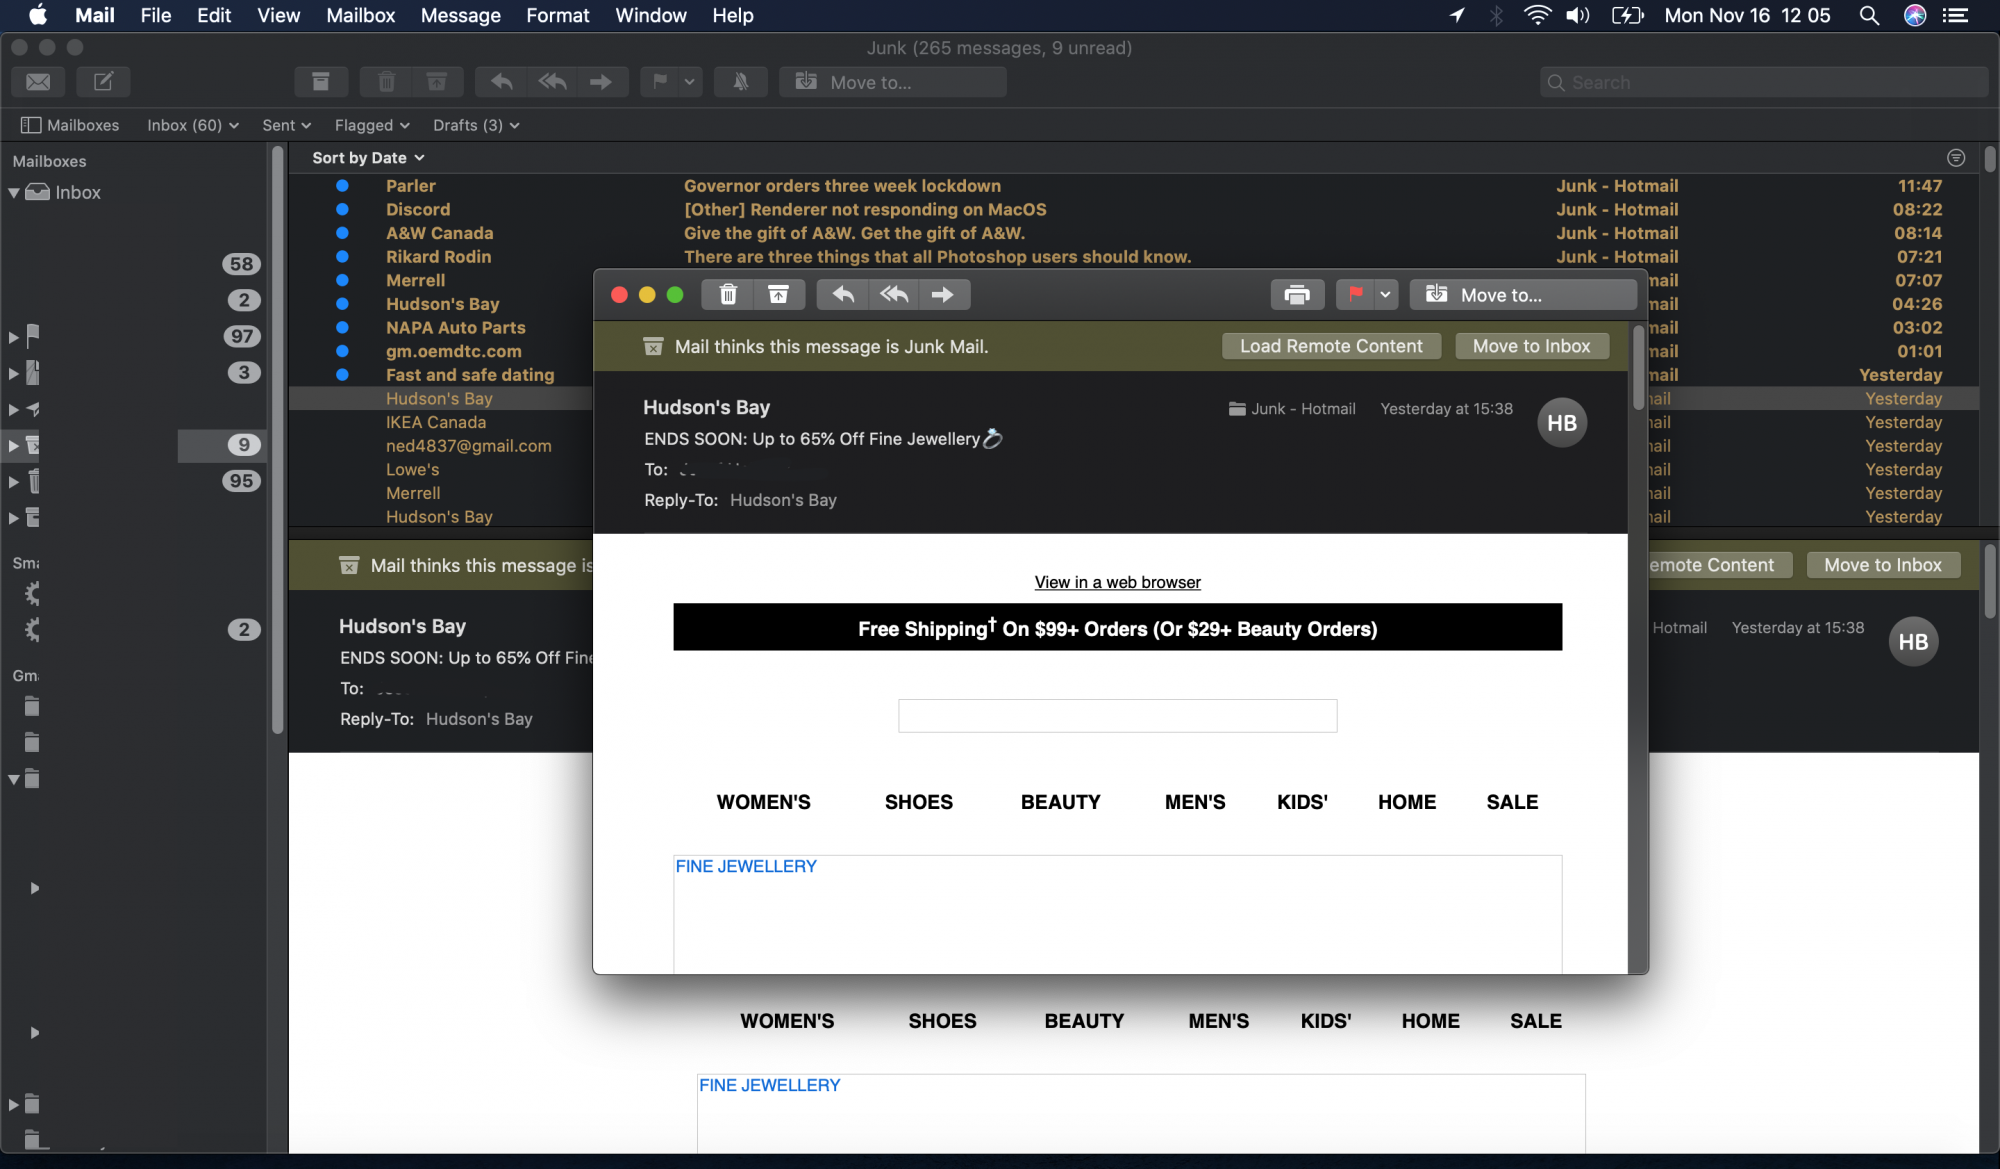Mute the conversation with the bell icon
Screen dimensions: 2000x1169
(x=741, y=82)
